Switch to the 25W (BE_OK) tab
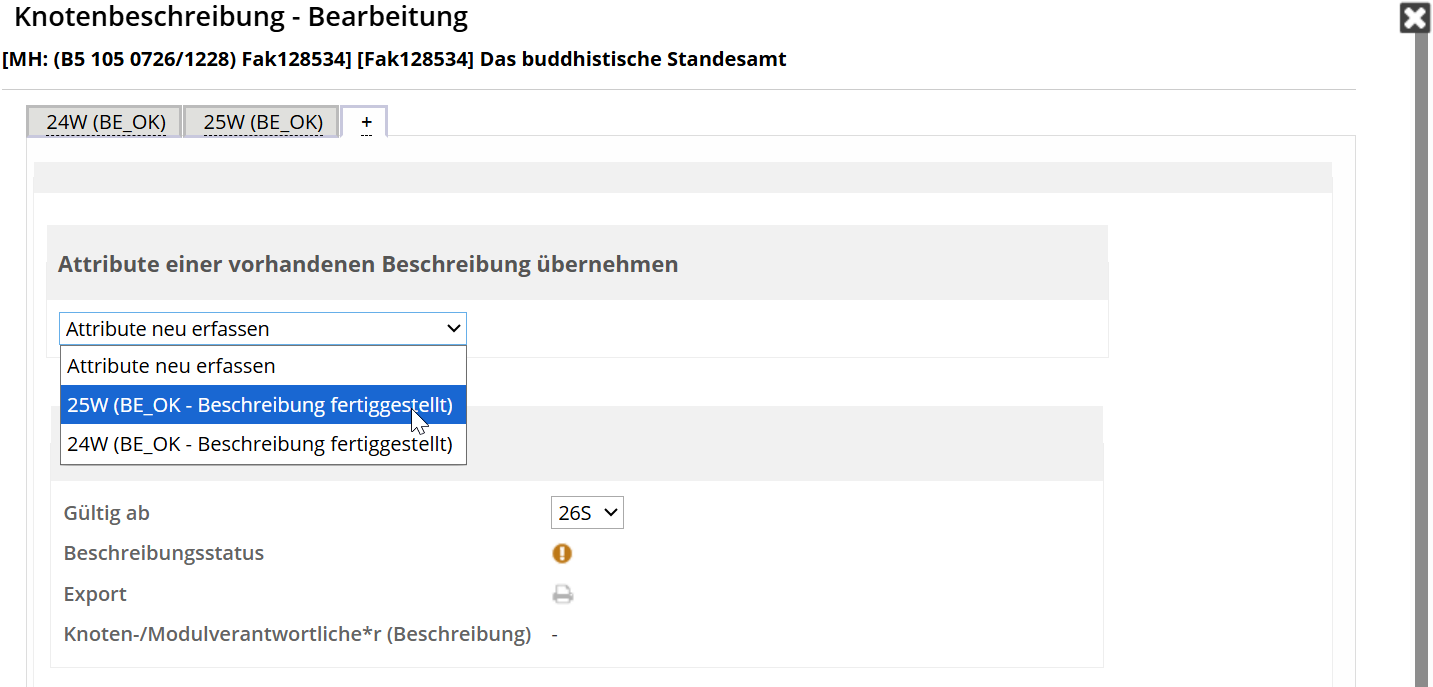The image size is (1433, 687). click(263, 122)
